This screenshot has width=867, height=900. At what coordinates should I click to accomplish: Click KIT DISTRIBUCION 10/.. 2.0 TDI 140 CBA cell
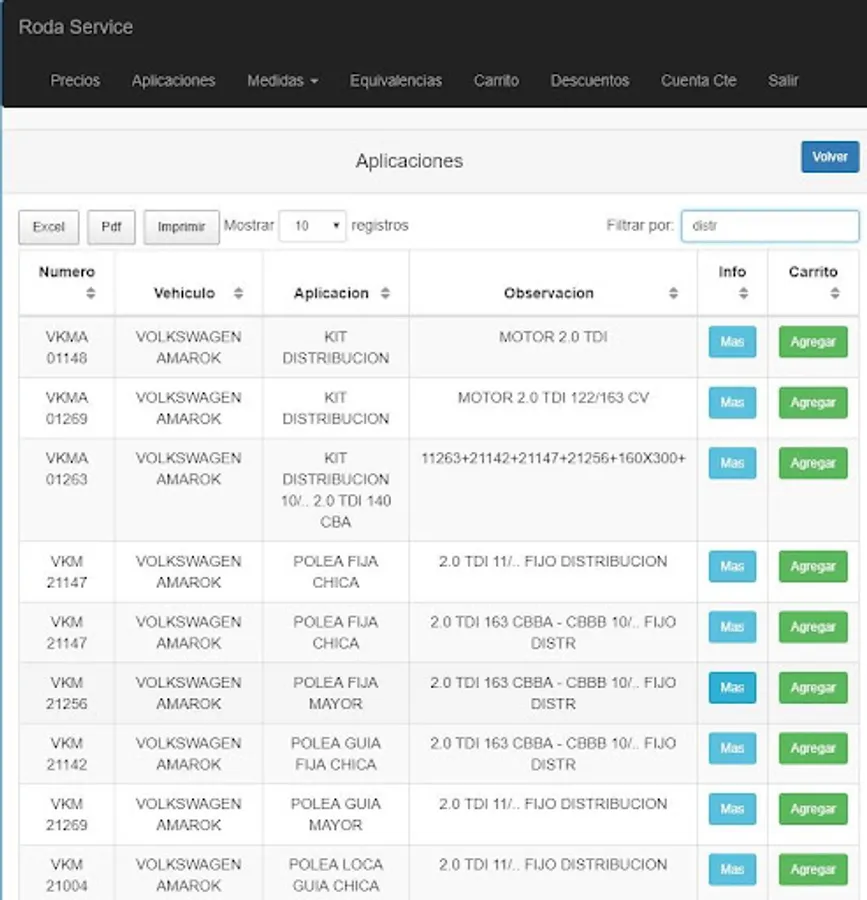[336, 490]
